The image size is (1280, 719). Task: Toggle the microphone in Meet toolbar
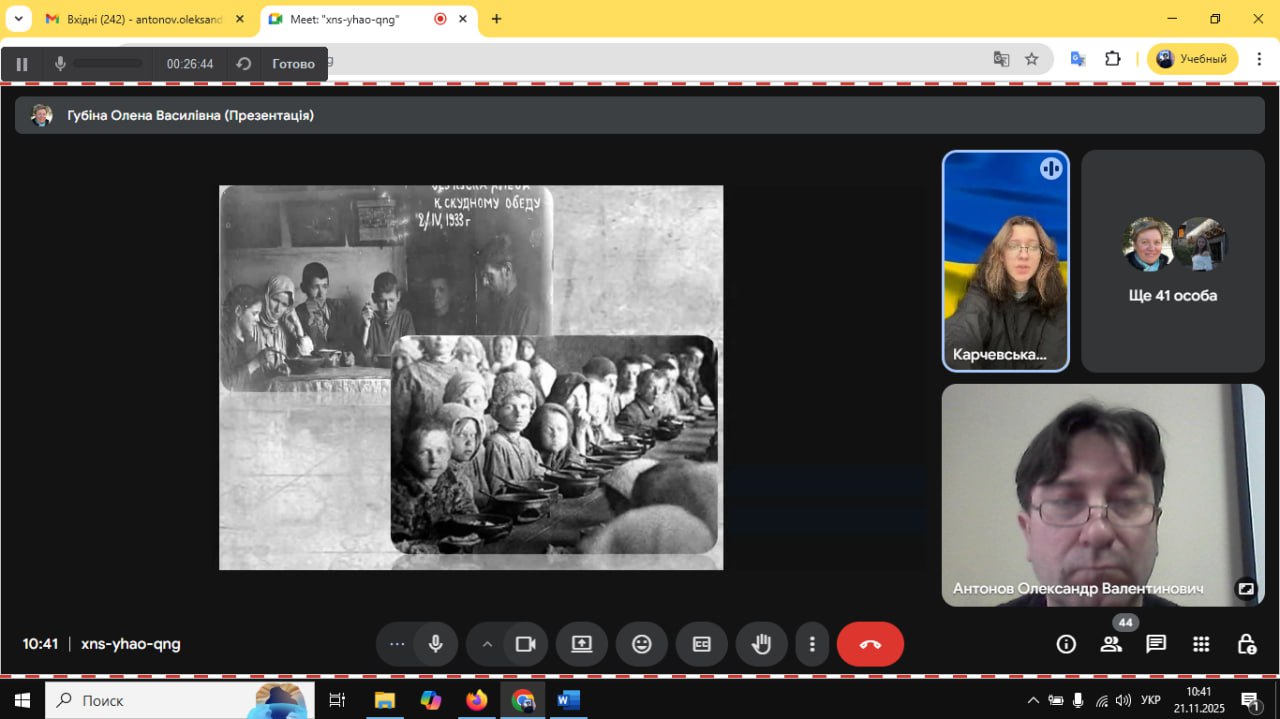pyautogui.click(x=436, y=644)
